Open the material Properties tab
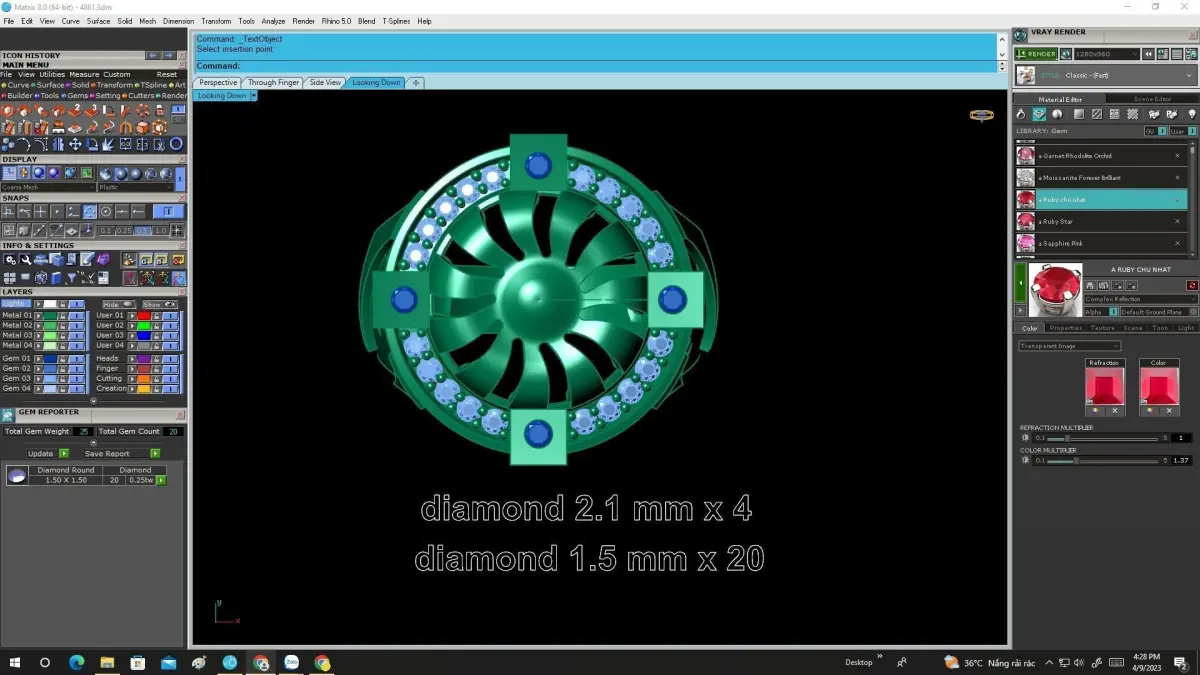Viewport: 1200px width, 675px height. pyautogui.click(x=1066, y=328)
